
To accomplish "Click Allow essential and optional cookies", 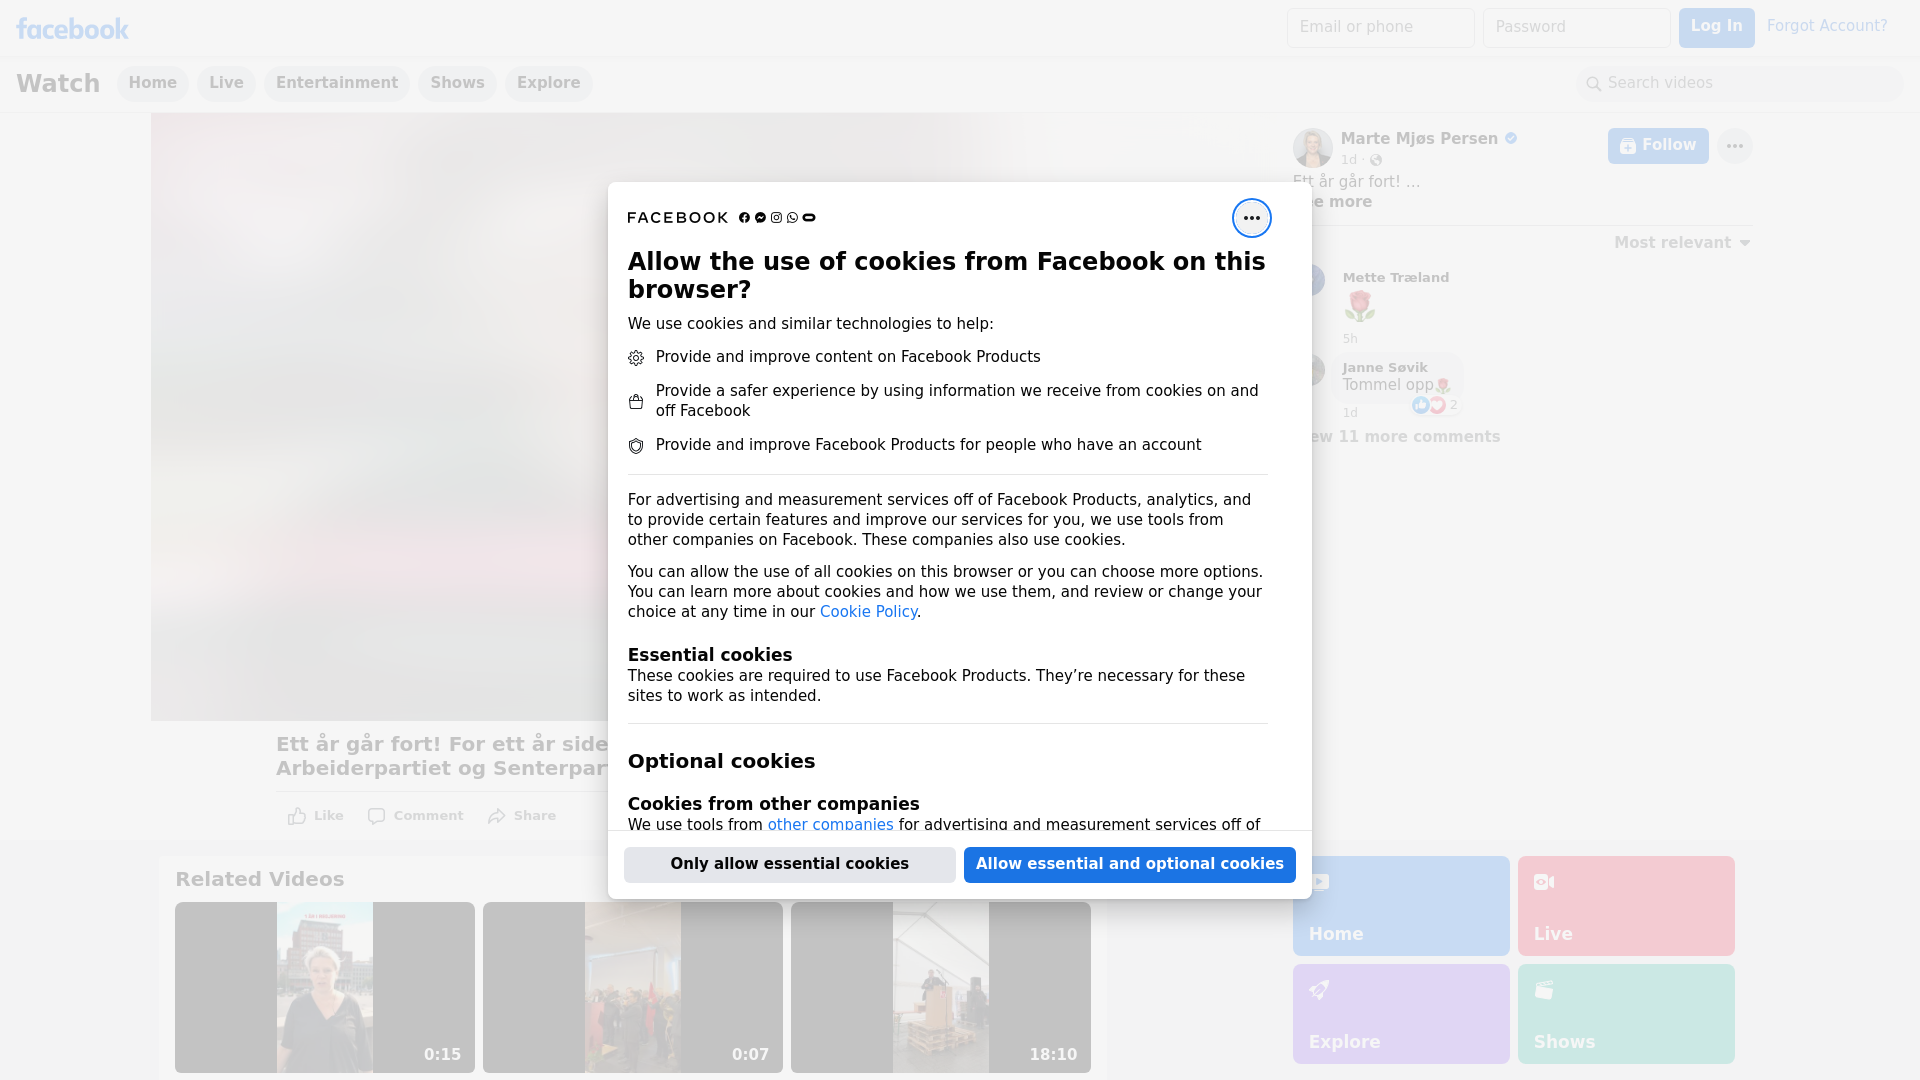I will click(x=1129, y=864).
